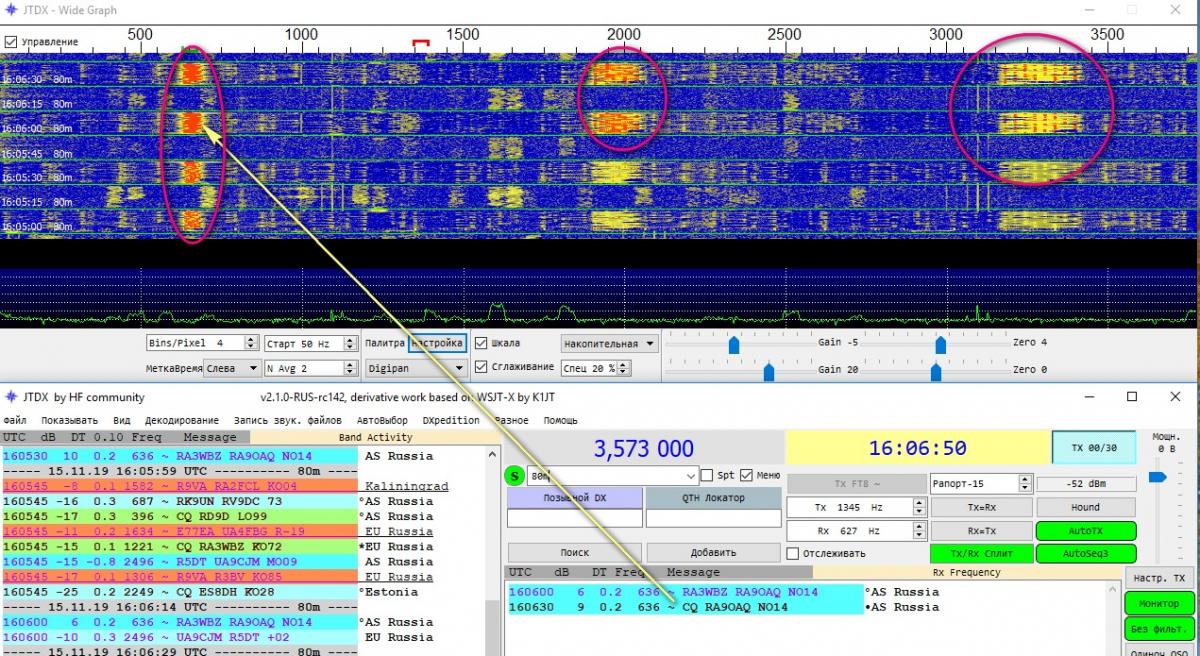1200x656 pixels.
Task: Expand the Накопительная mode dropdown
Action: 609,343
